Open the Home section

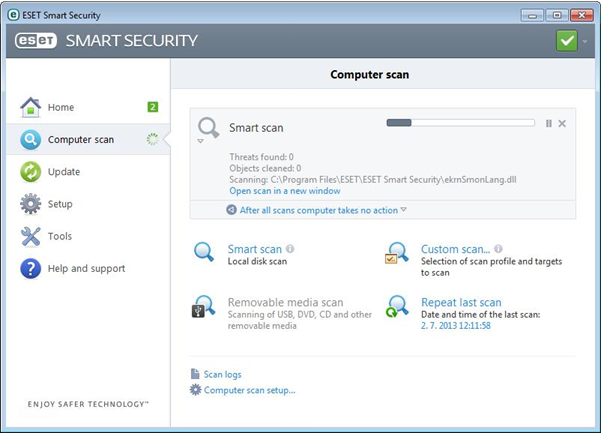[61, 107]
